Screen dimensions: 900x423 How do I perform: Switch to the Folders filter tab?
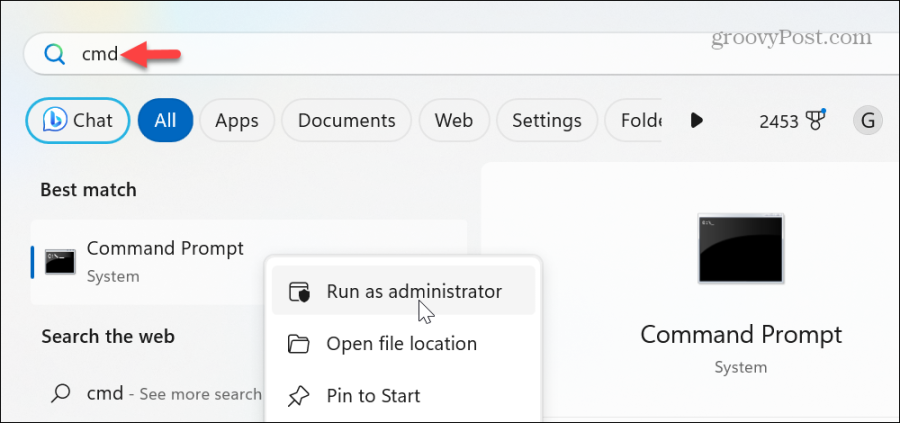(634, 121)
